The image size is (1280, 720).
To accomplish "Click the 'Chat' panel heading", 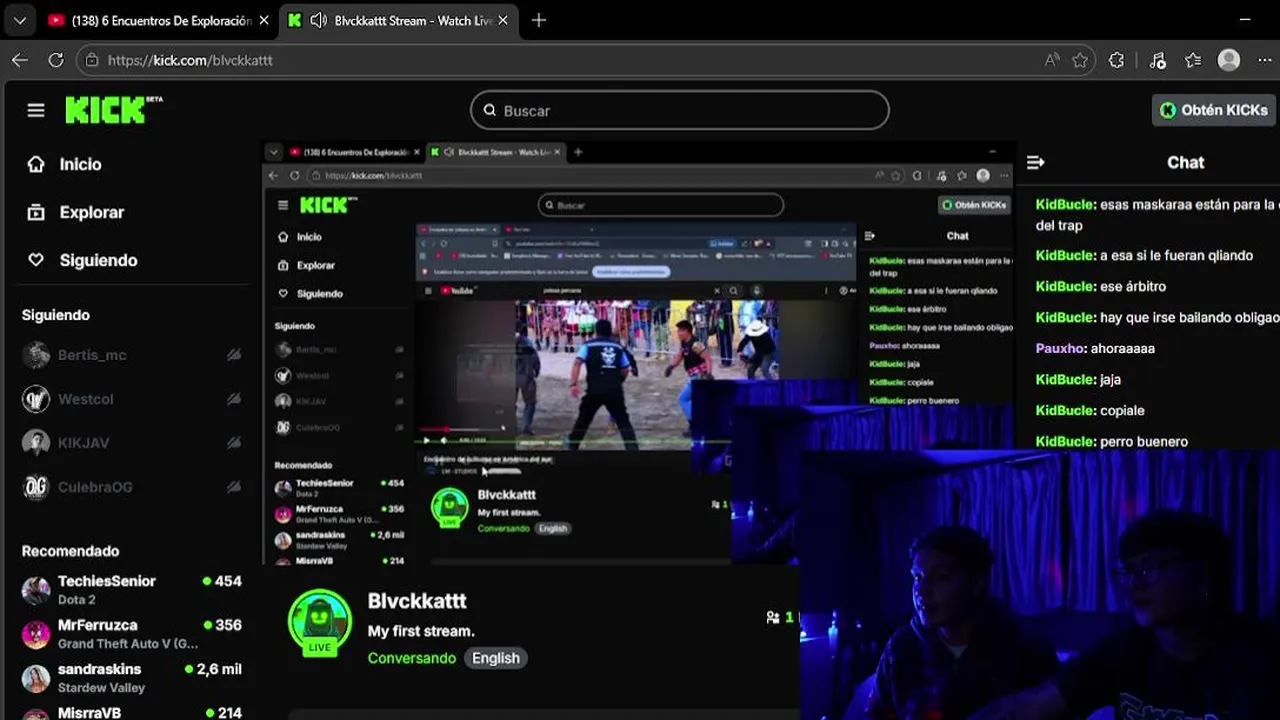I will pos(1185,162).
